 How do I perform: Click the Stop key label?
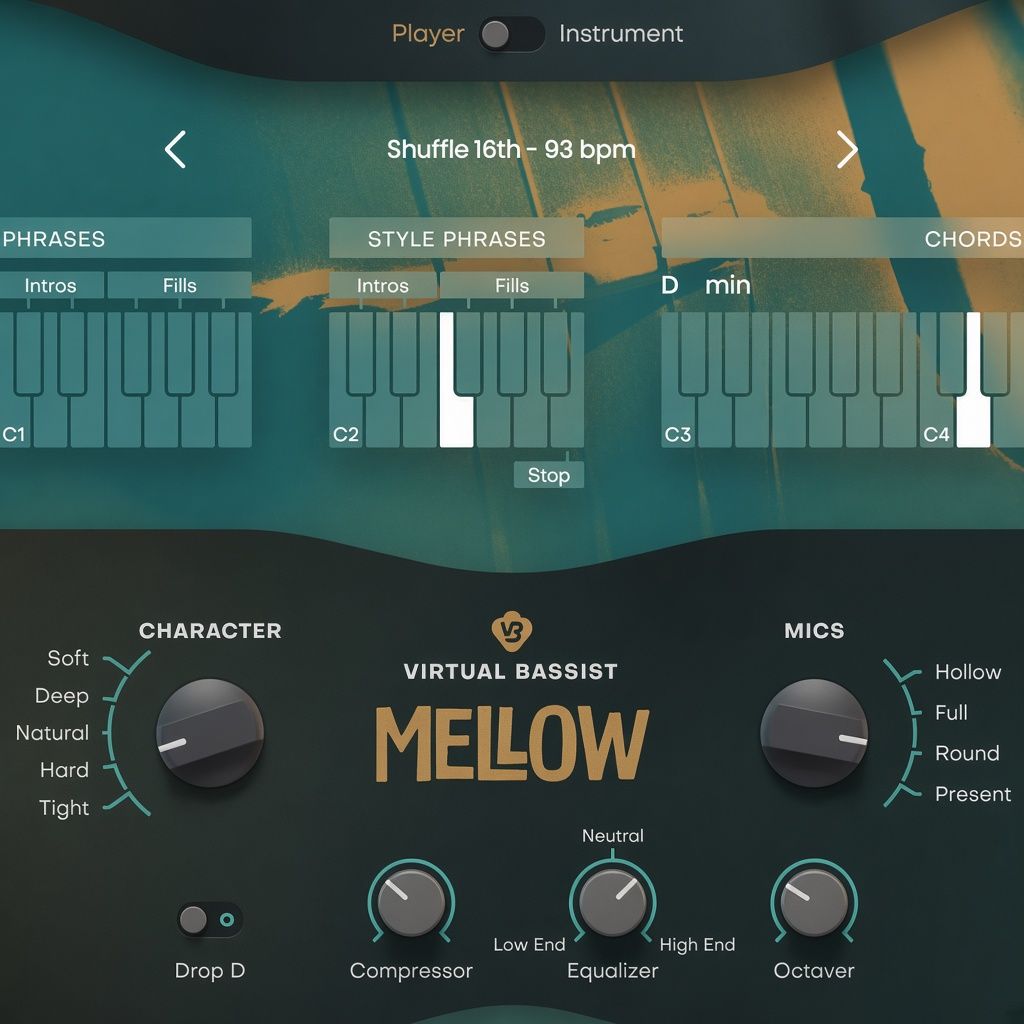tap(549, 475)
